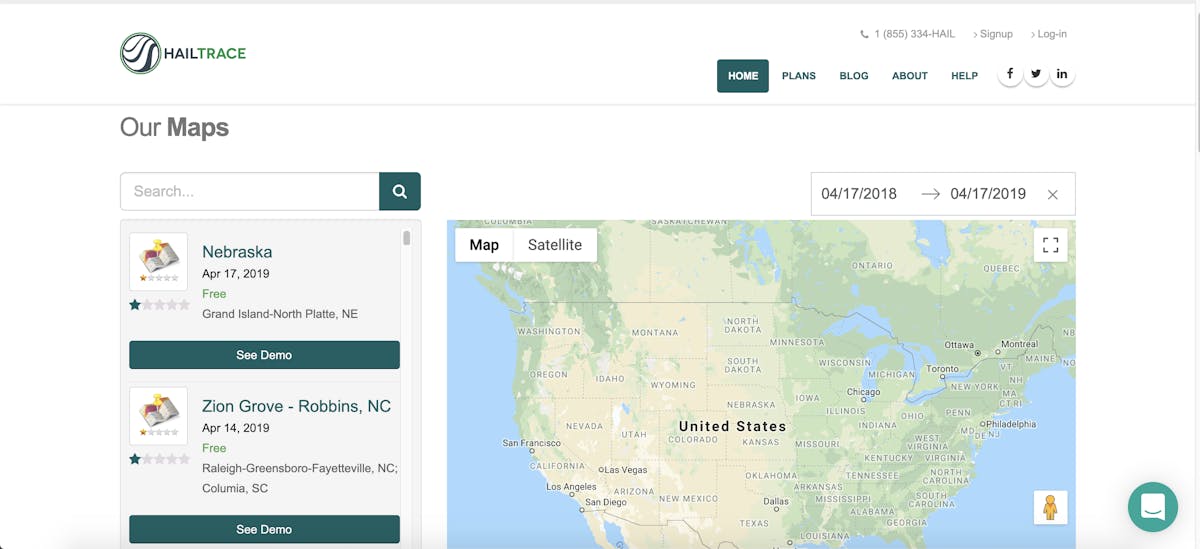
Task: Open end date 04/17/2019 picker
Action: pos(988,194)
